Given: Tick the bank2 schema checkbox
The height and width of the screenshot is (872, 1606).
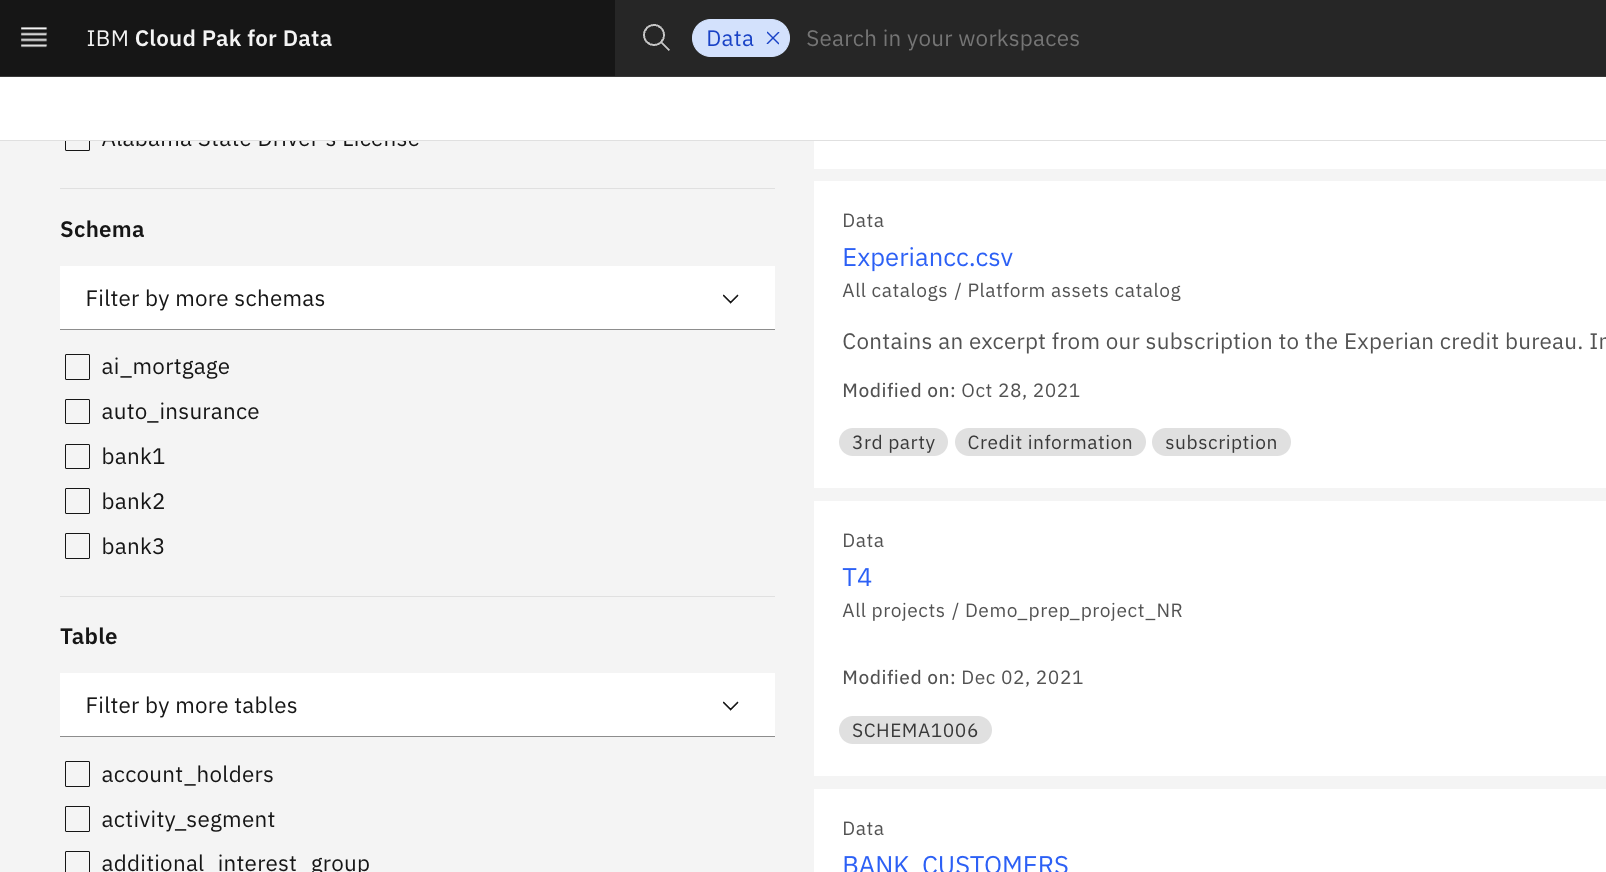Looking at the screenshot, I should pos(78,502).
